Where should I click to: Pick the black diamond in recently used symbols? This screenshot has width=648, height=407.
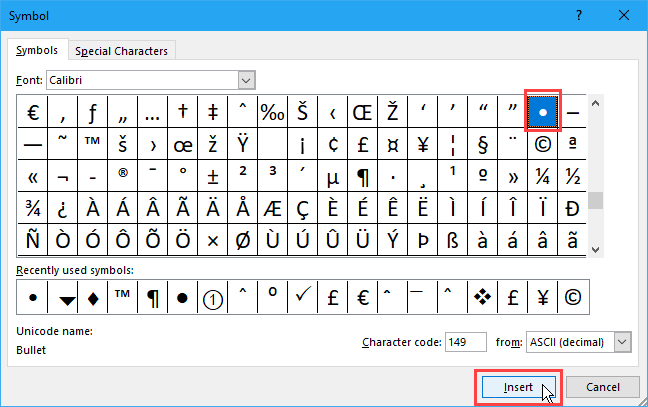tap(93, 297)
